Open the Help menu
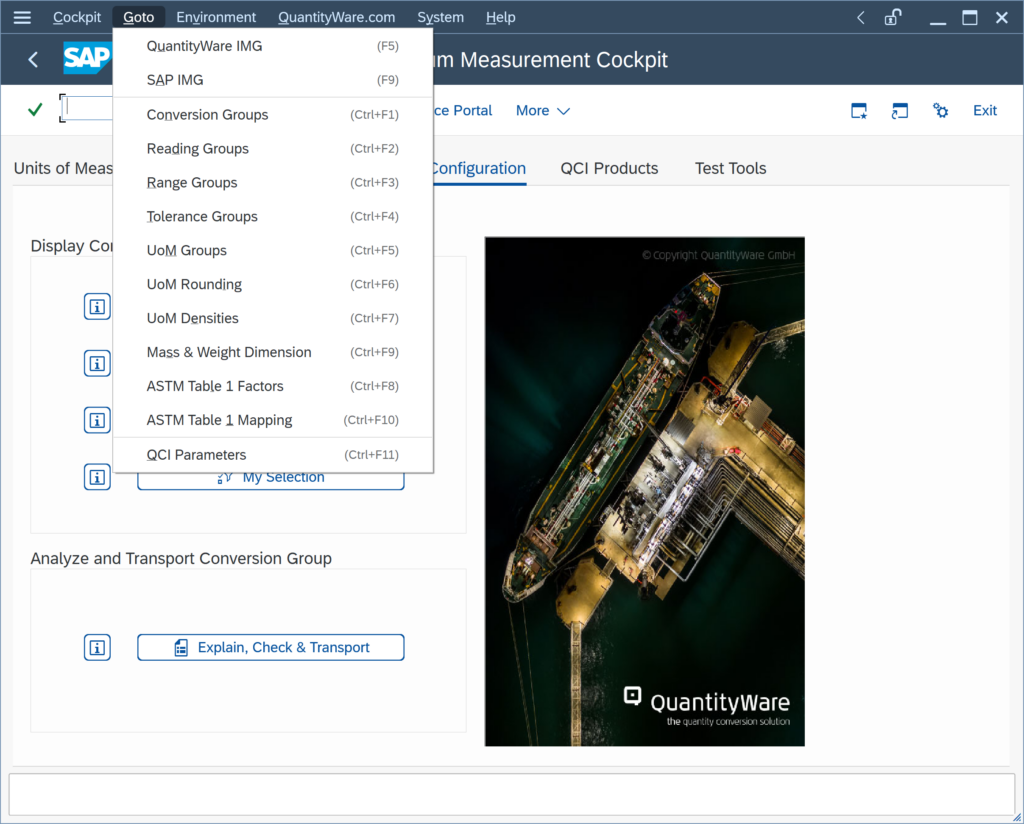This screenshot has width=1024, height=824. [x=500, y=18]
